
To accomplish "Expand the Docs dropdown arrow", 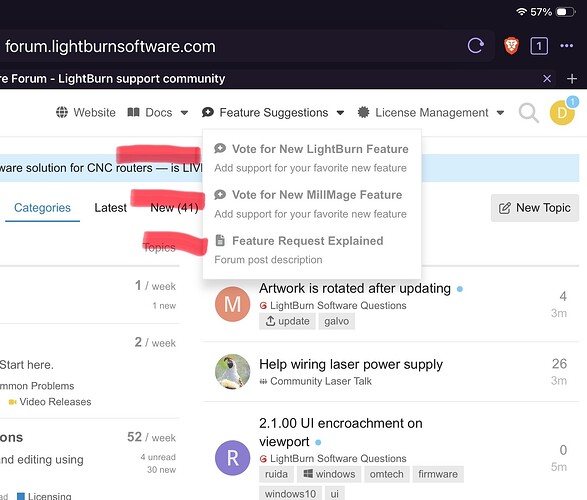I will pyautogui.click(x=184, y=113).
